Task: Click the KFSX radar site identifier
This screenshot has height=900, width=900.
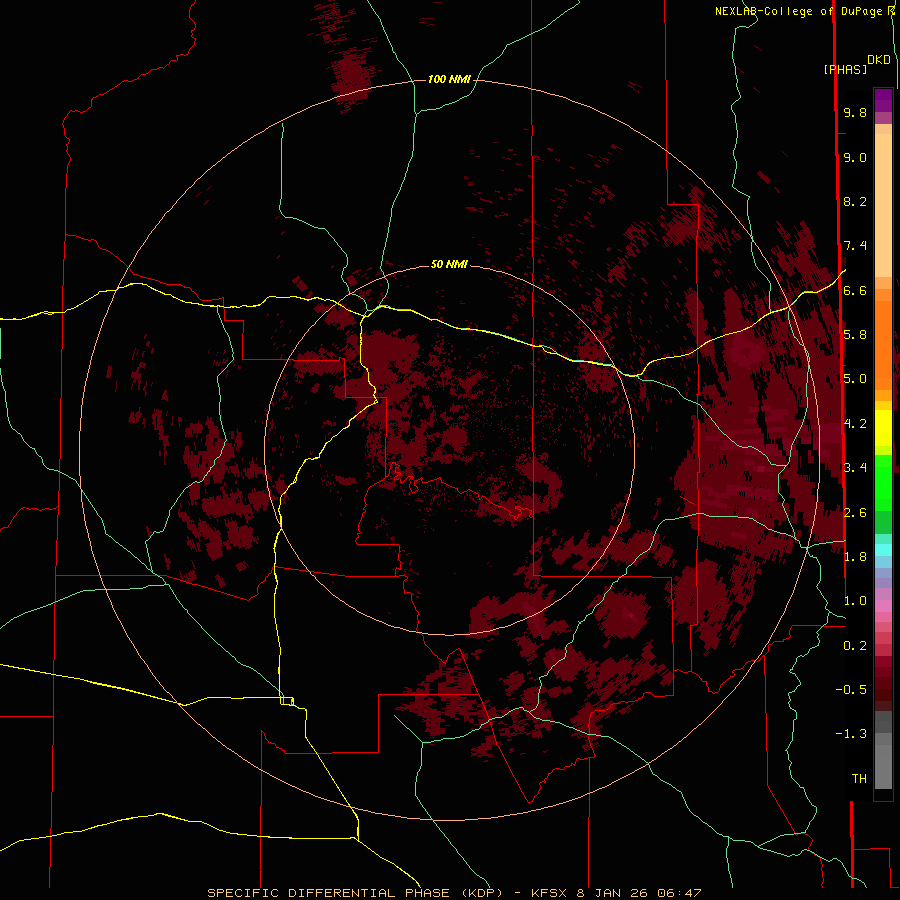Action: [x=551, y=893]
